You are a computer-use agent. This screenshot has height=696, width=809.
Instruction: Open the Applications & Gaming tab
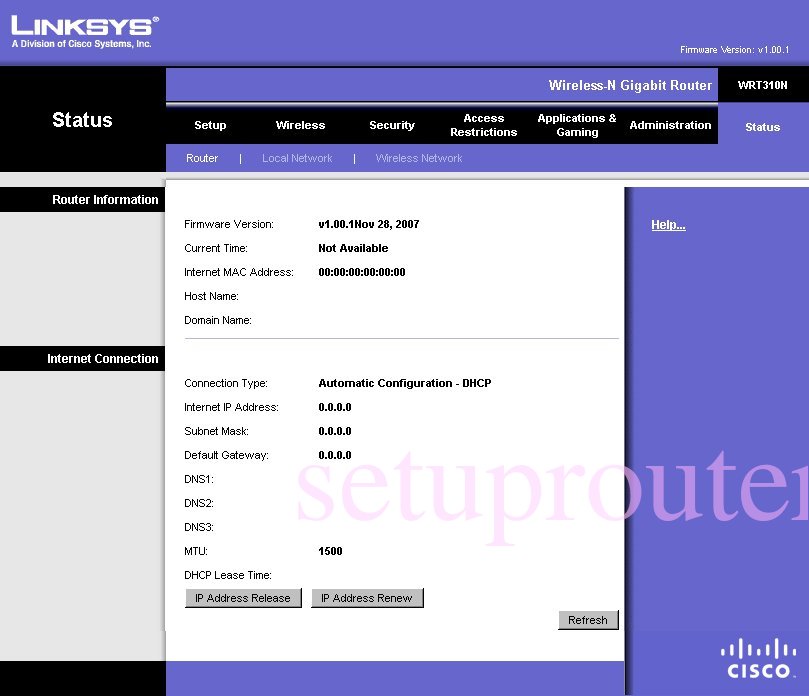pos(576,125)
